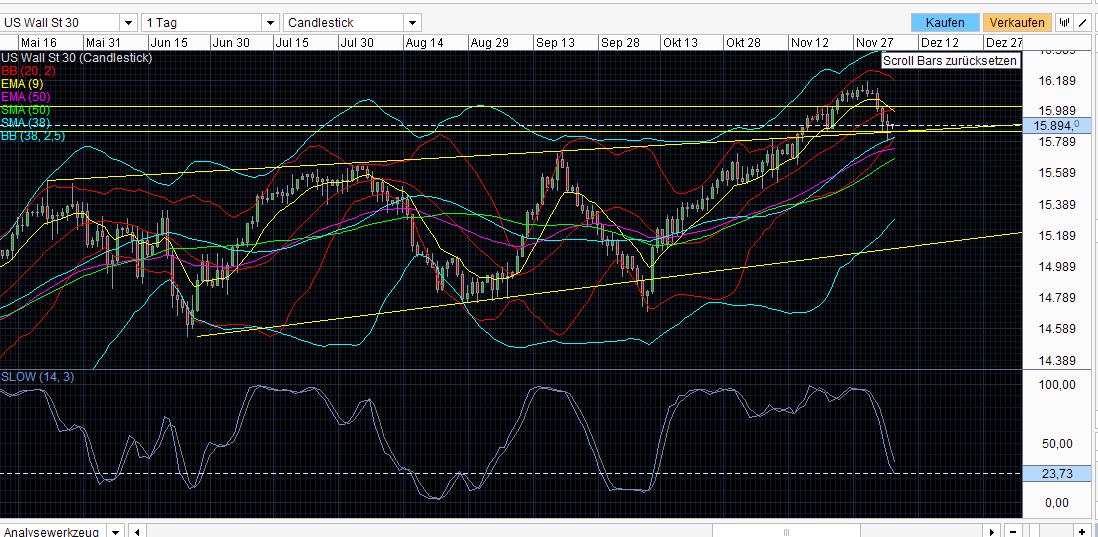Image resolution: width=1098 pixels, height=537 pixels.
Task: Click the Verkaufen sell button
Action: point(1016,22)
